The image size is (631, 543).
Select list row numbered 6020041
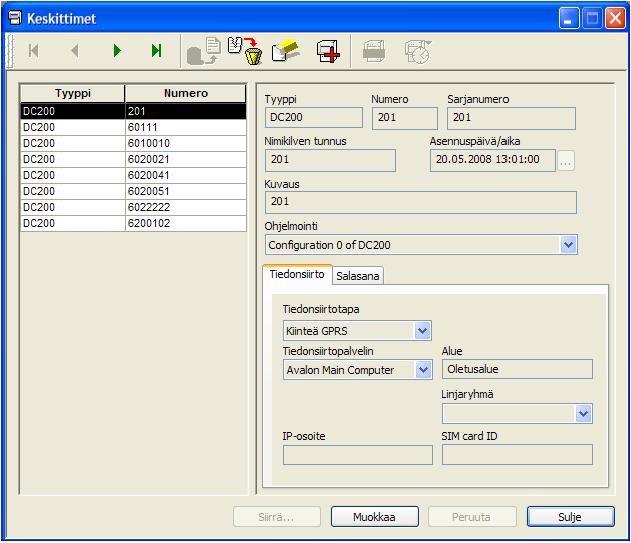click(133, 175)
